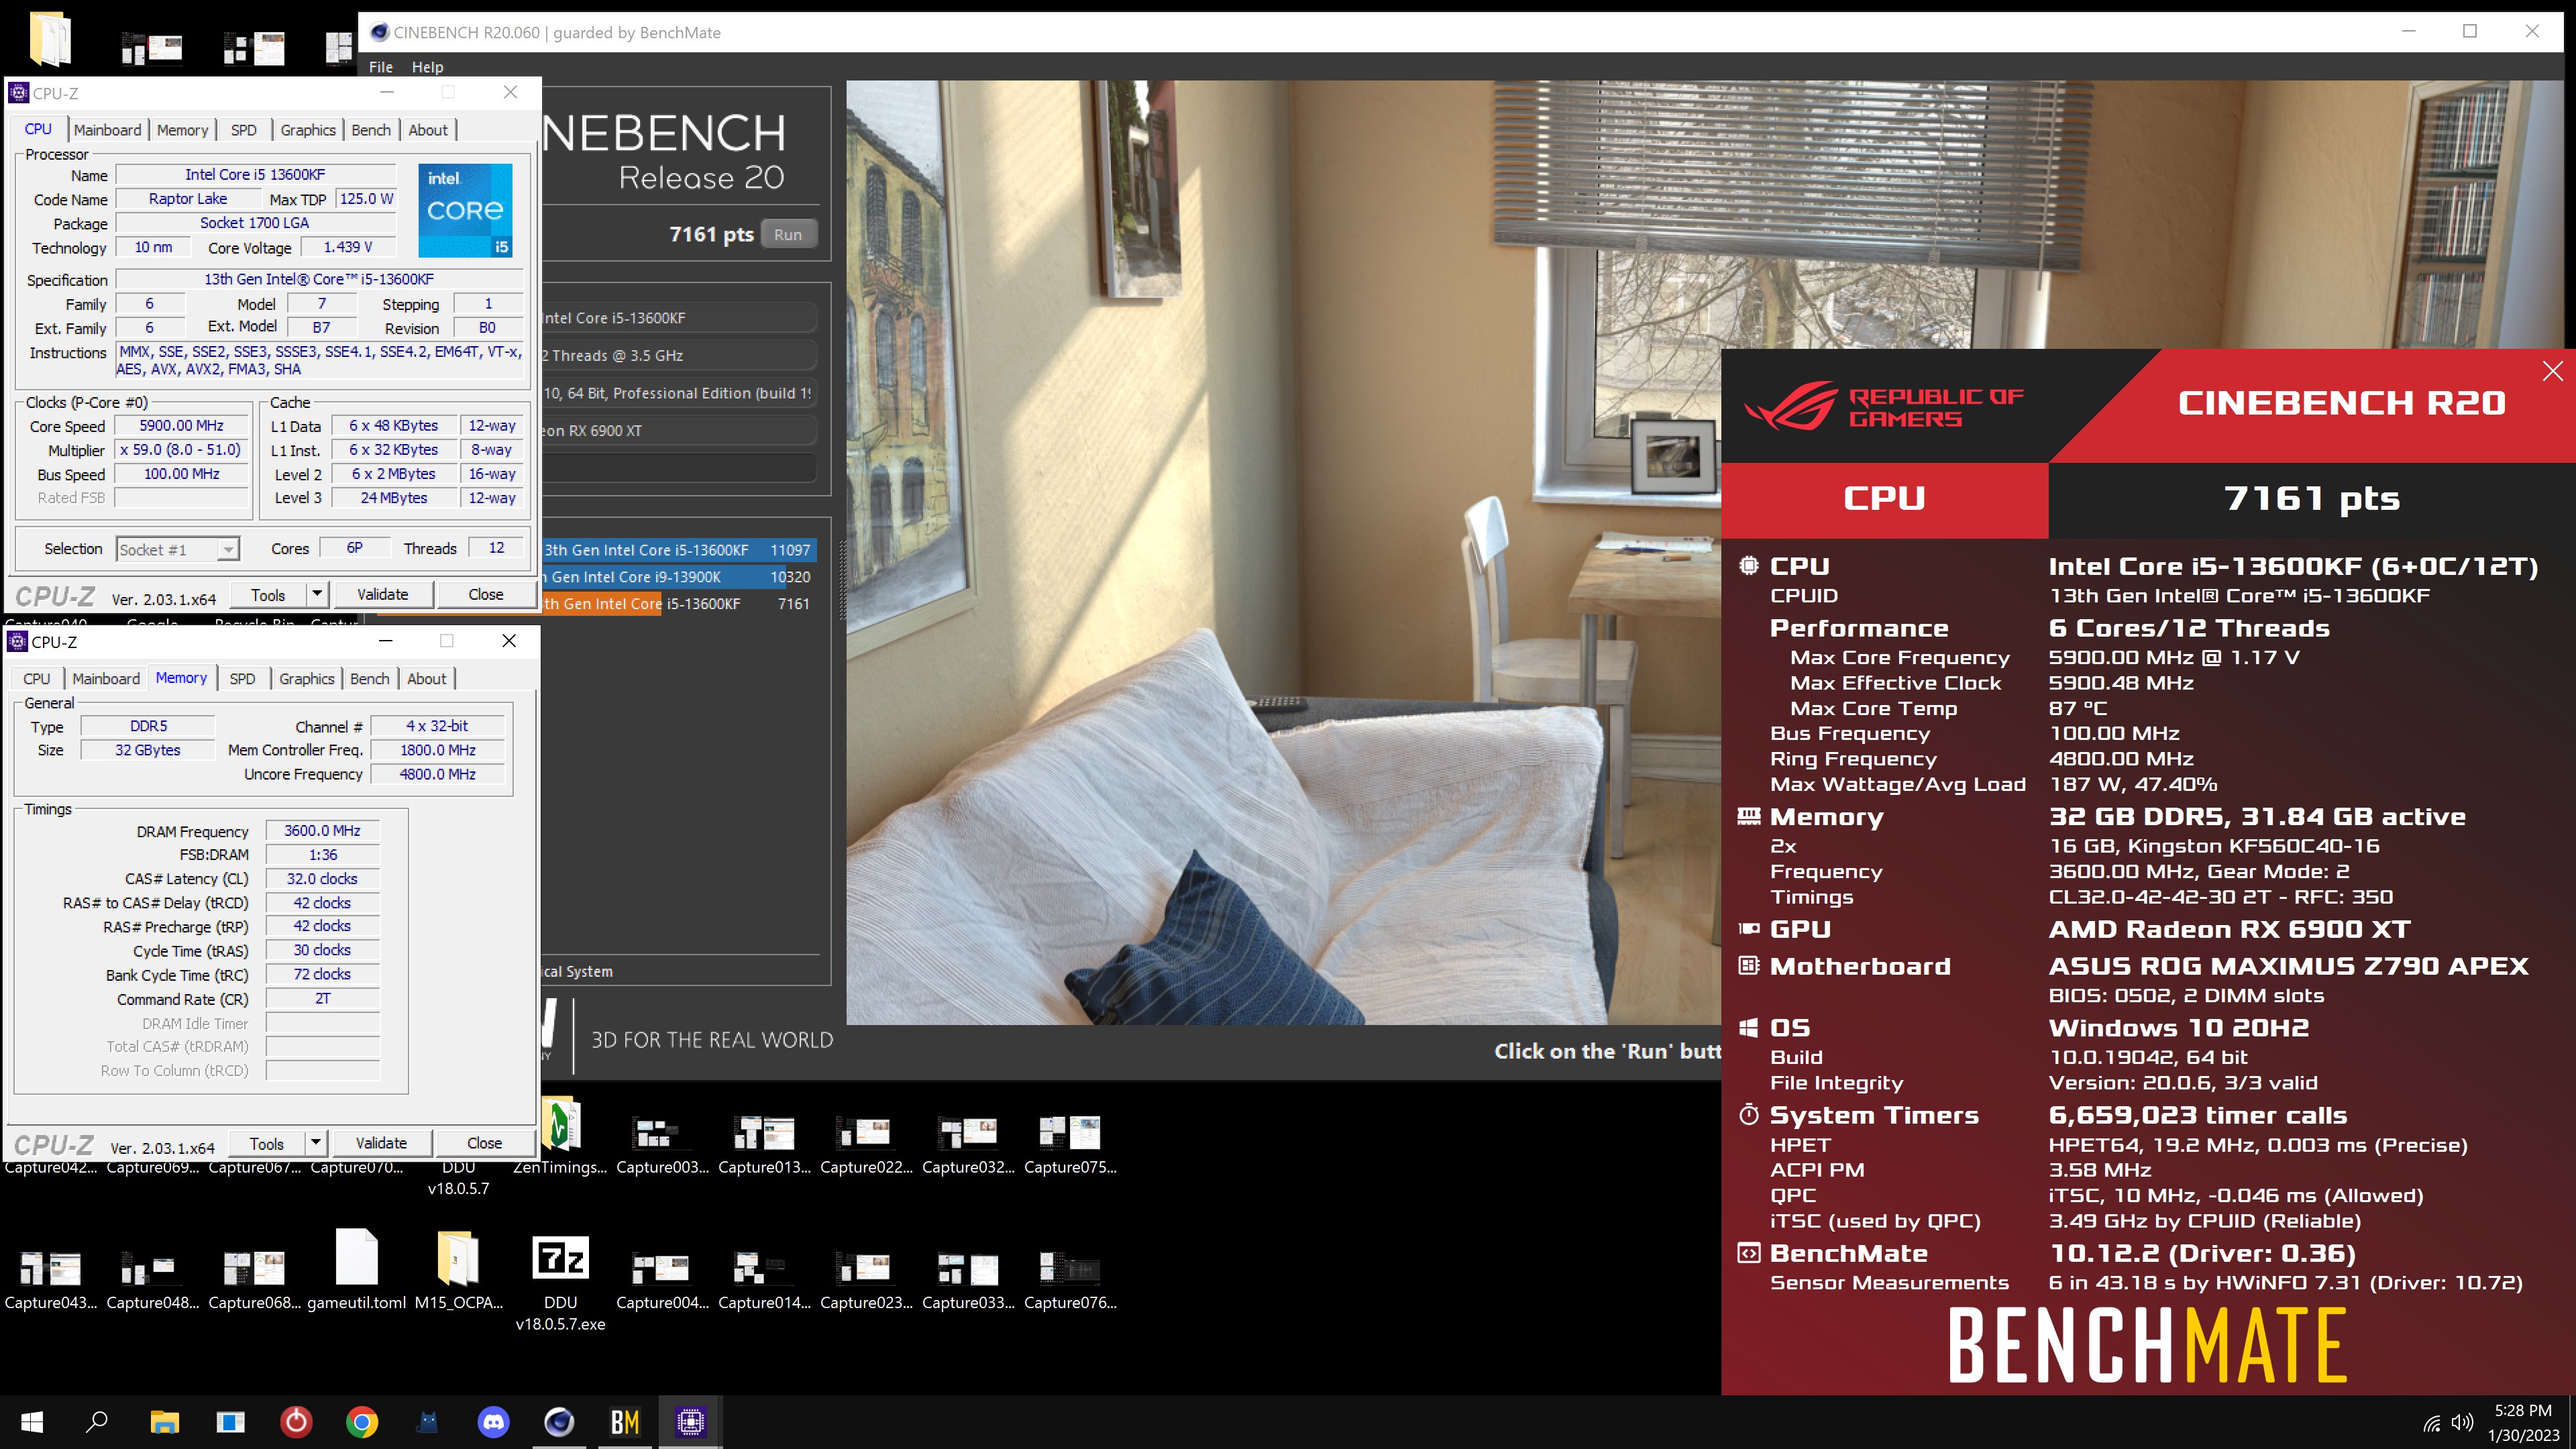Click Validate in top CPU-Z window
The height and width of the screenshot is (1449, 2576).
tap(383, 594)
